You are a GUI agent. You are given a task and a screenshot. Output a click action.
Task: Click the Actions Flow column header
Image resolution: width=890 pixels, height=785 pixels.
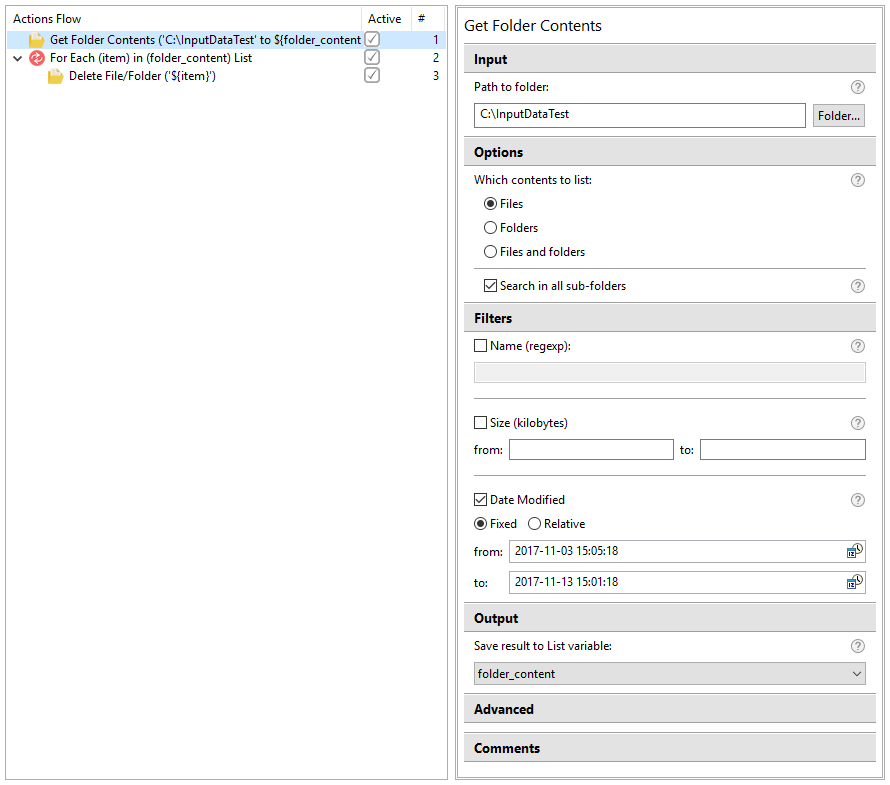pyautogui.click(x=184, y=19)
